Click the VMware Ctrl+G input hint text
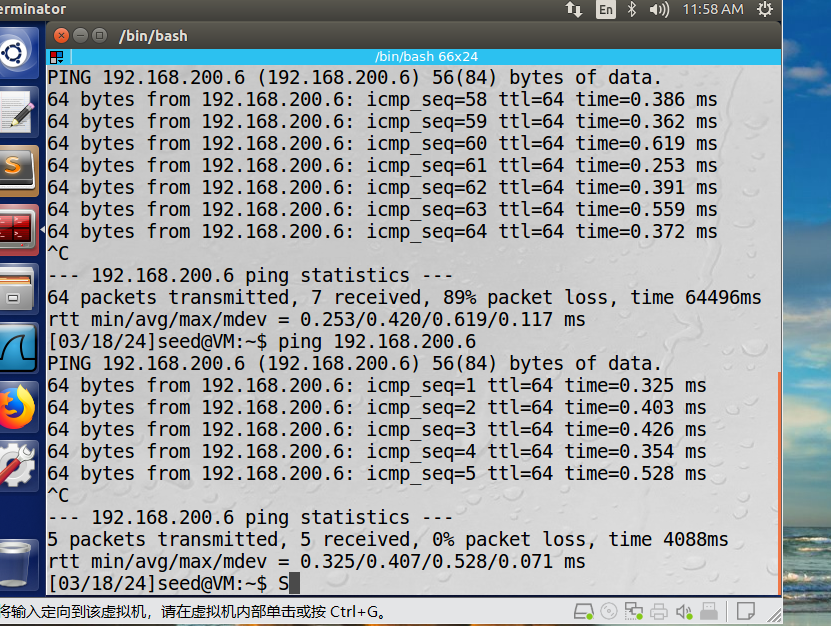This screenshot has width=831, height=626. pyautogui.click(x=192, y=612)
